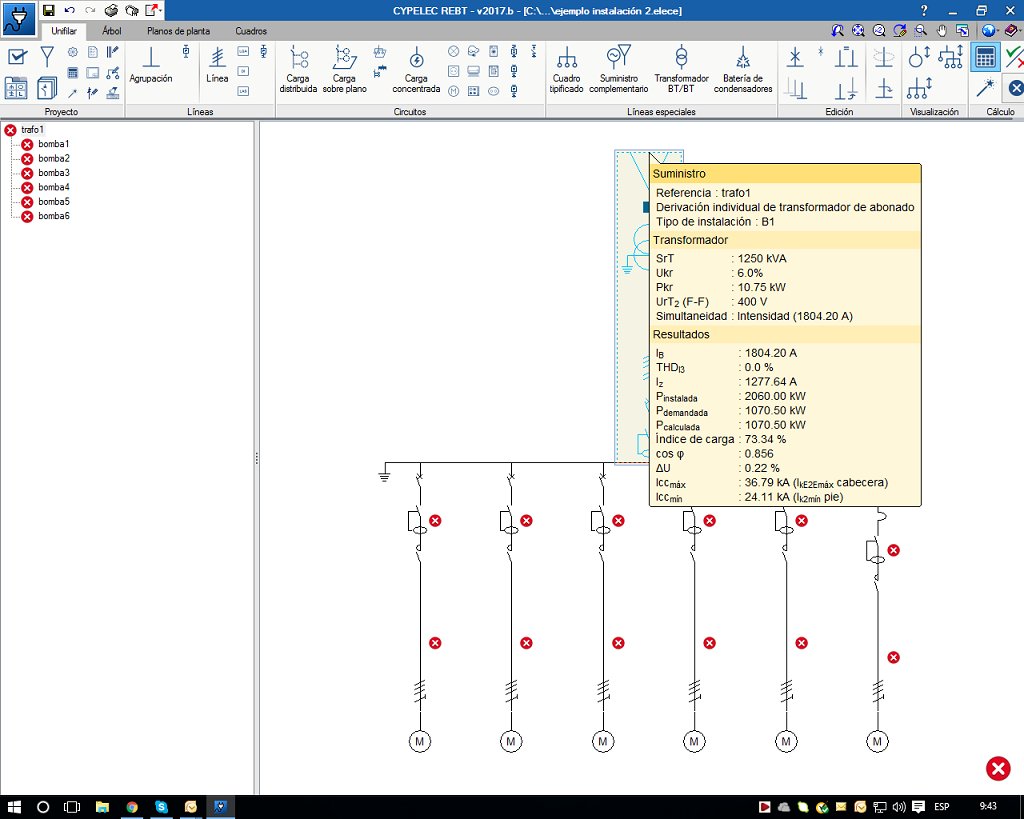Click the redraw view icon
1024x819 pixels.
[899, 31]
